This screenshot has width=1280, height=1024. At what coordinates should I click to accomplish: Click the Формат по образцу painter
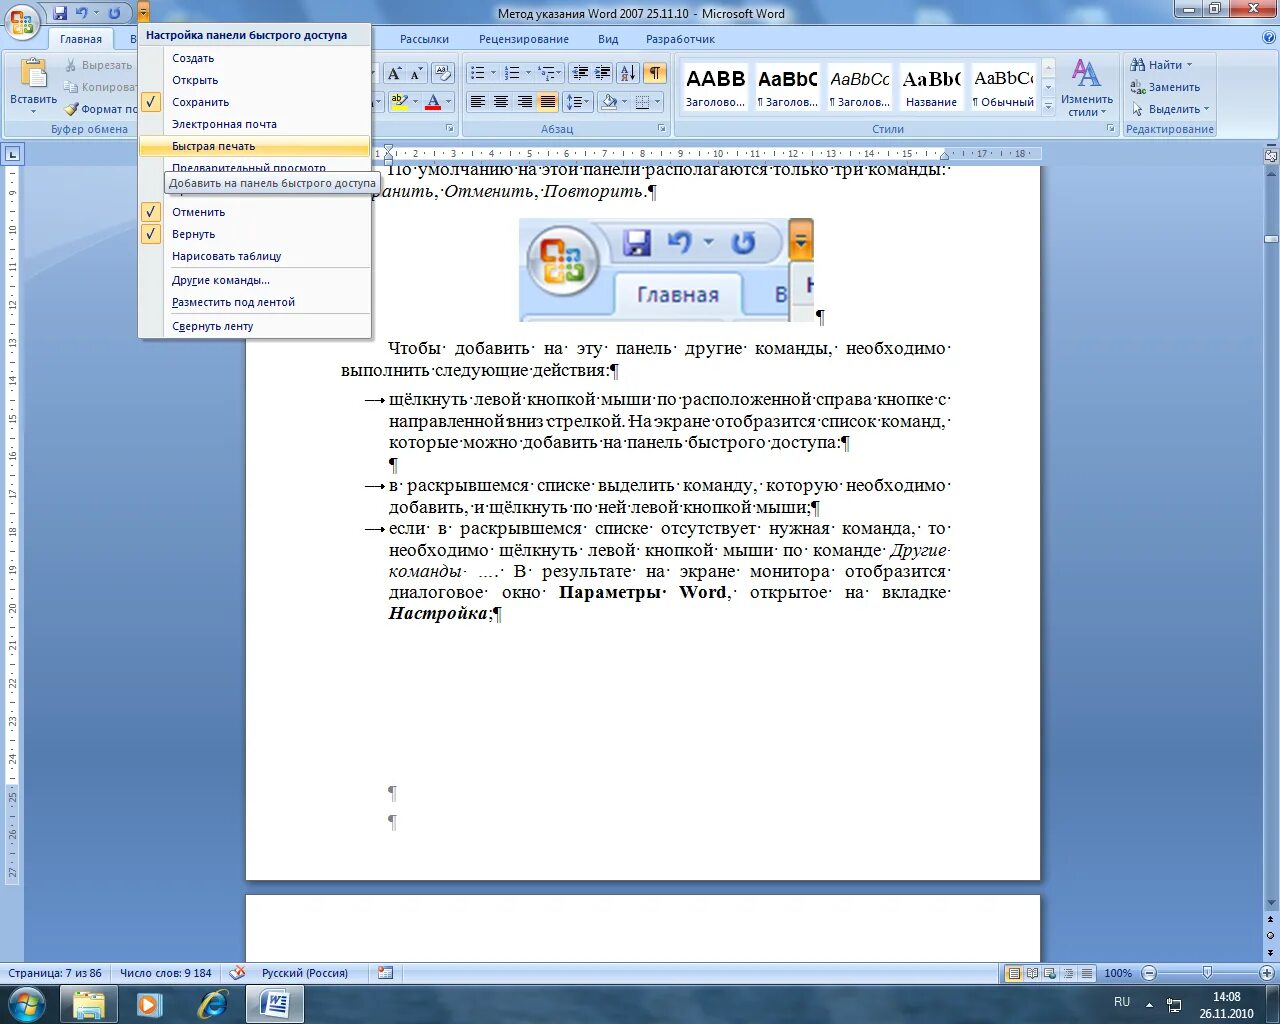tap(100, 109)
